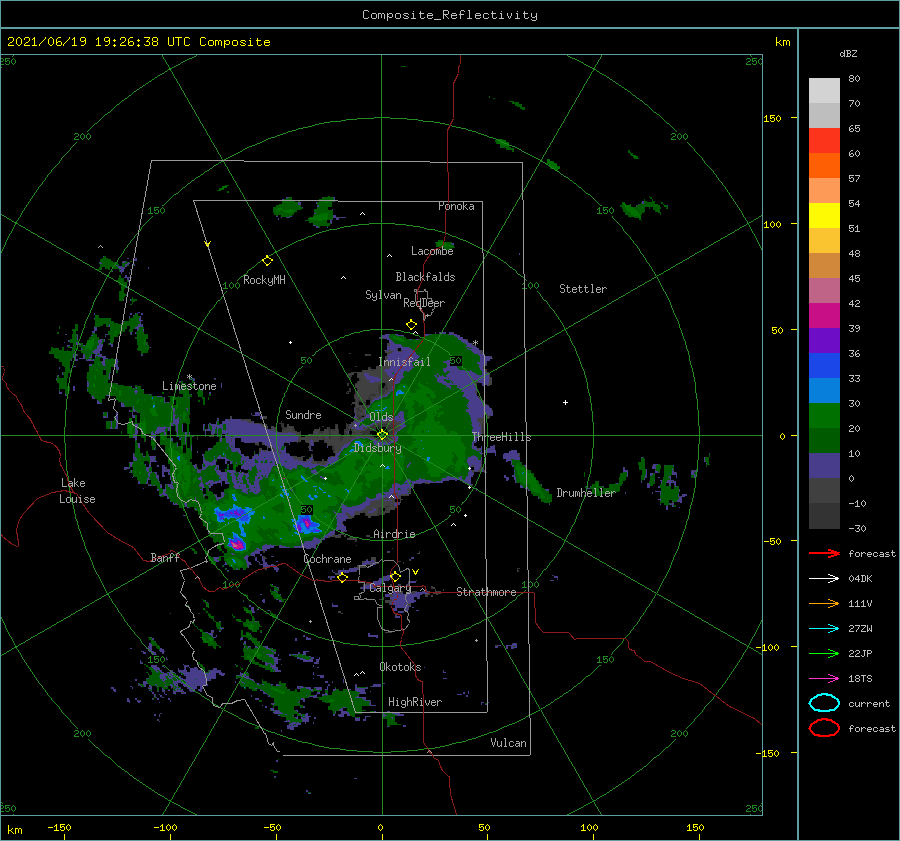
Task: Pick the purple 39-36 dBZ swatch
Action: click(x=824, y=341)
